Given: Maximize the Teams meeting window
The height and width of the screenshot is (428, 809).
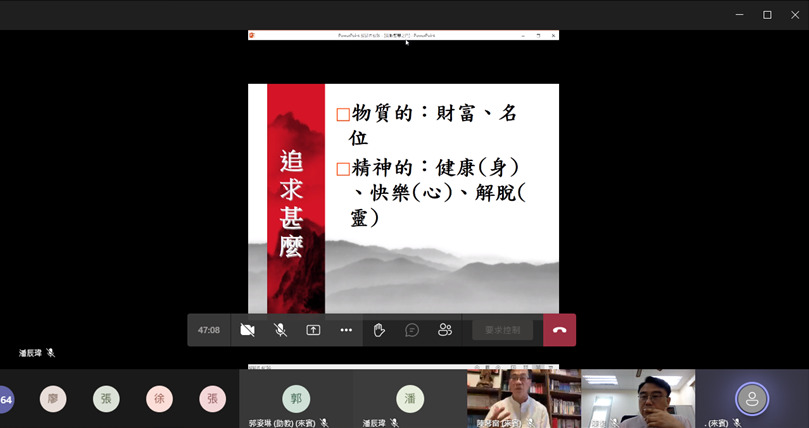Looking at the screenshot, I should (767, 15).
